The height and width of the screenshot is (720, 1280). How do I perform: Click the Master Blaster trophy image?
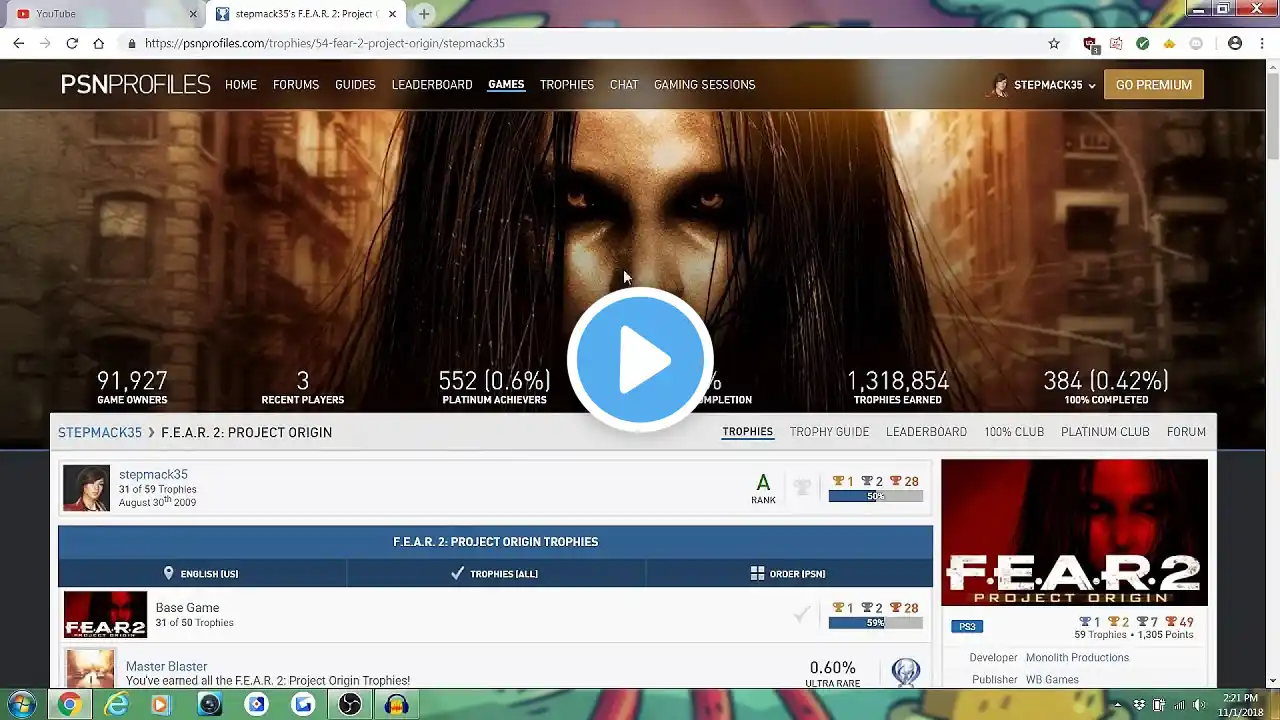coord(90,670)
